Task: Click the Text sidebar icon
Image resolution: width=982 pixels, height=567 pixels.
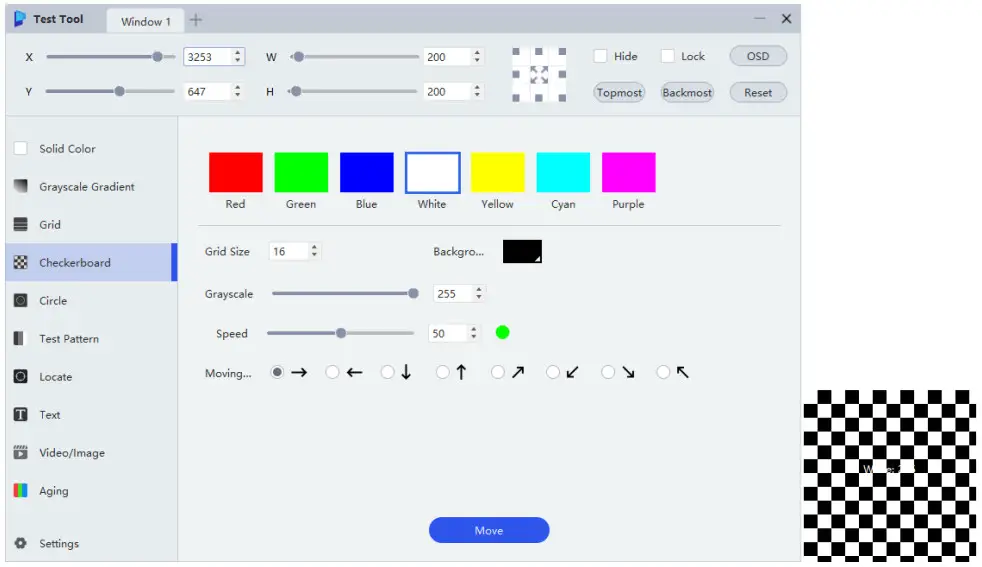Action: 21,415
